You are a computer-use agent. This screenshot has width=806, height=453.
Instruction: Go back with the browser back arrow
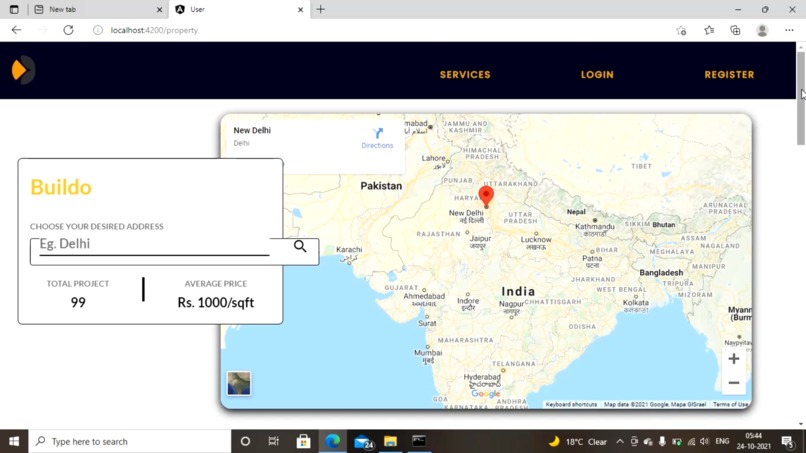tap(16, 30)
